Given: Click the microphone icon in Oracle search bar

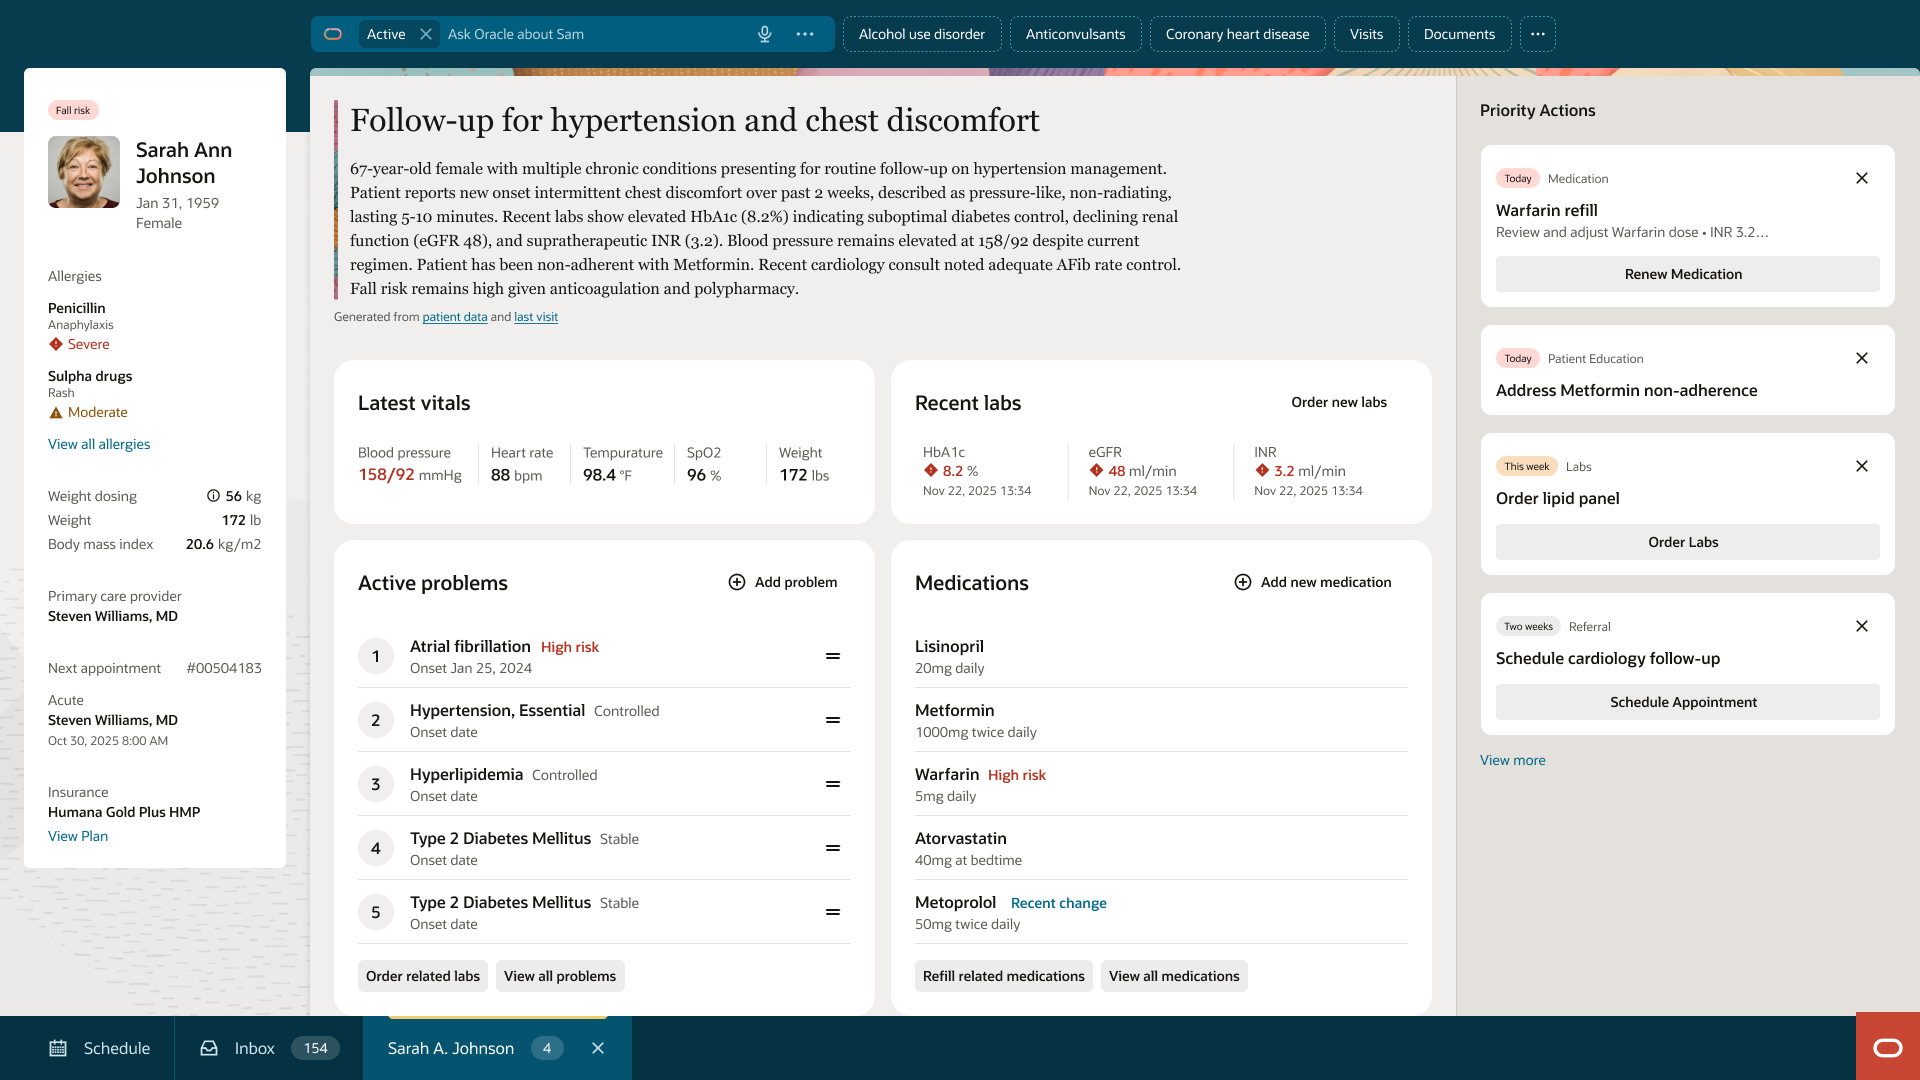Looking at the screenshot, I should tap(765, 34).
